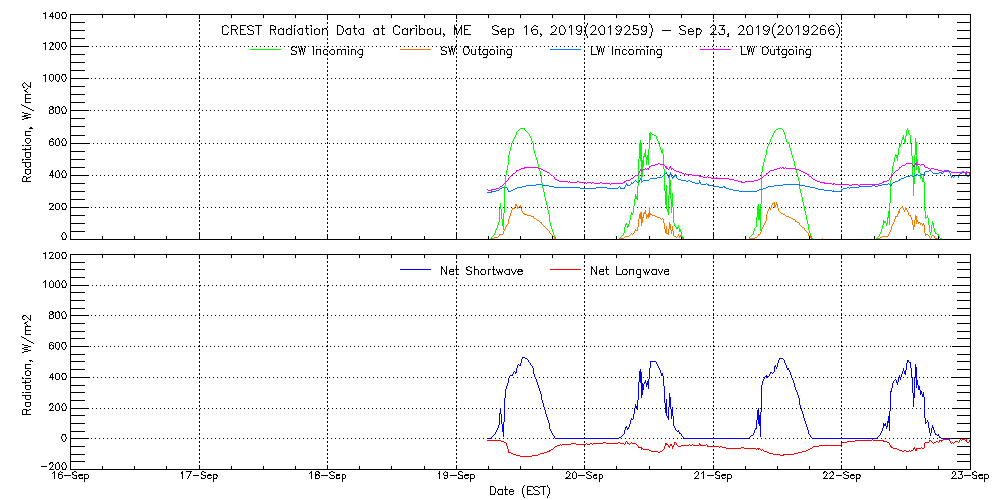Click the top chart's Radiation W/m^2 axis label
This screenshot has width=1000, height=500.
pyautogui.click(x=27, y=127)
